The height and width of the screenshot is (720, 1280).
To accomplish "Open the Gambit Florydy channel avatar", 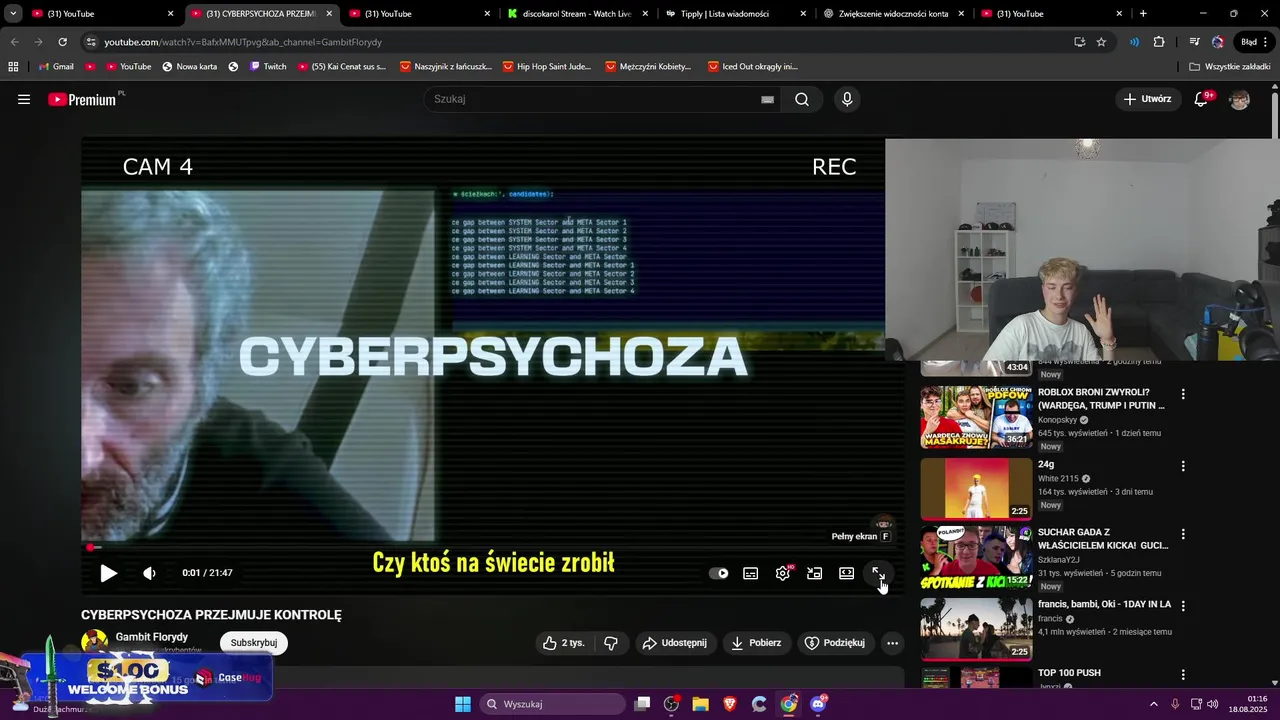I will (x=94, y=643).
